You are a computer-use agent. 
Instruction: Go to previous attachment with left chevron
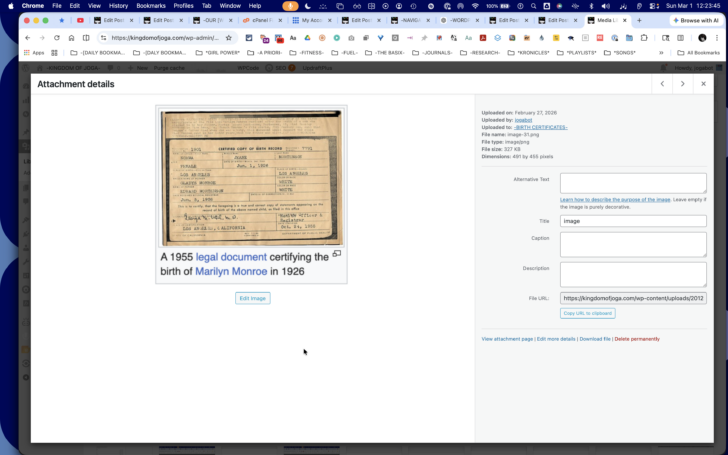click(662, 84)
